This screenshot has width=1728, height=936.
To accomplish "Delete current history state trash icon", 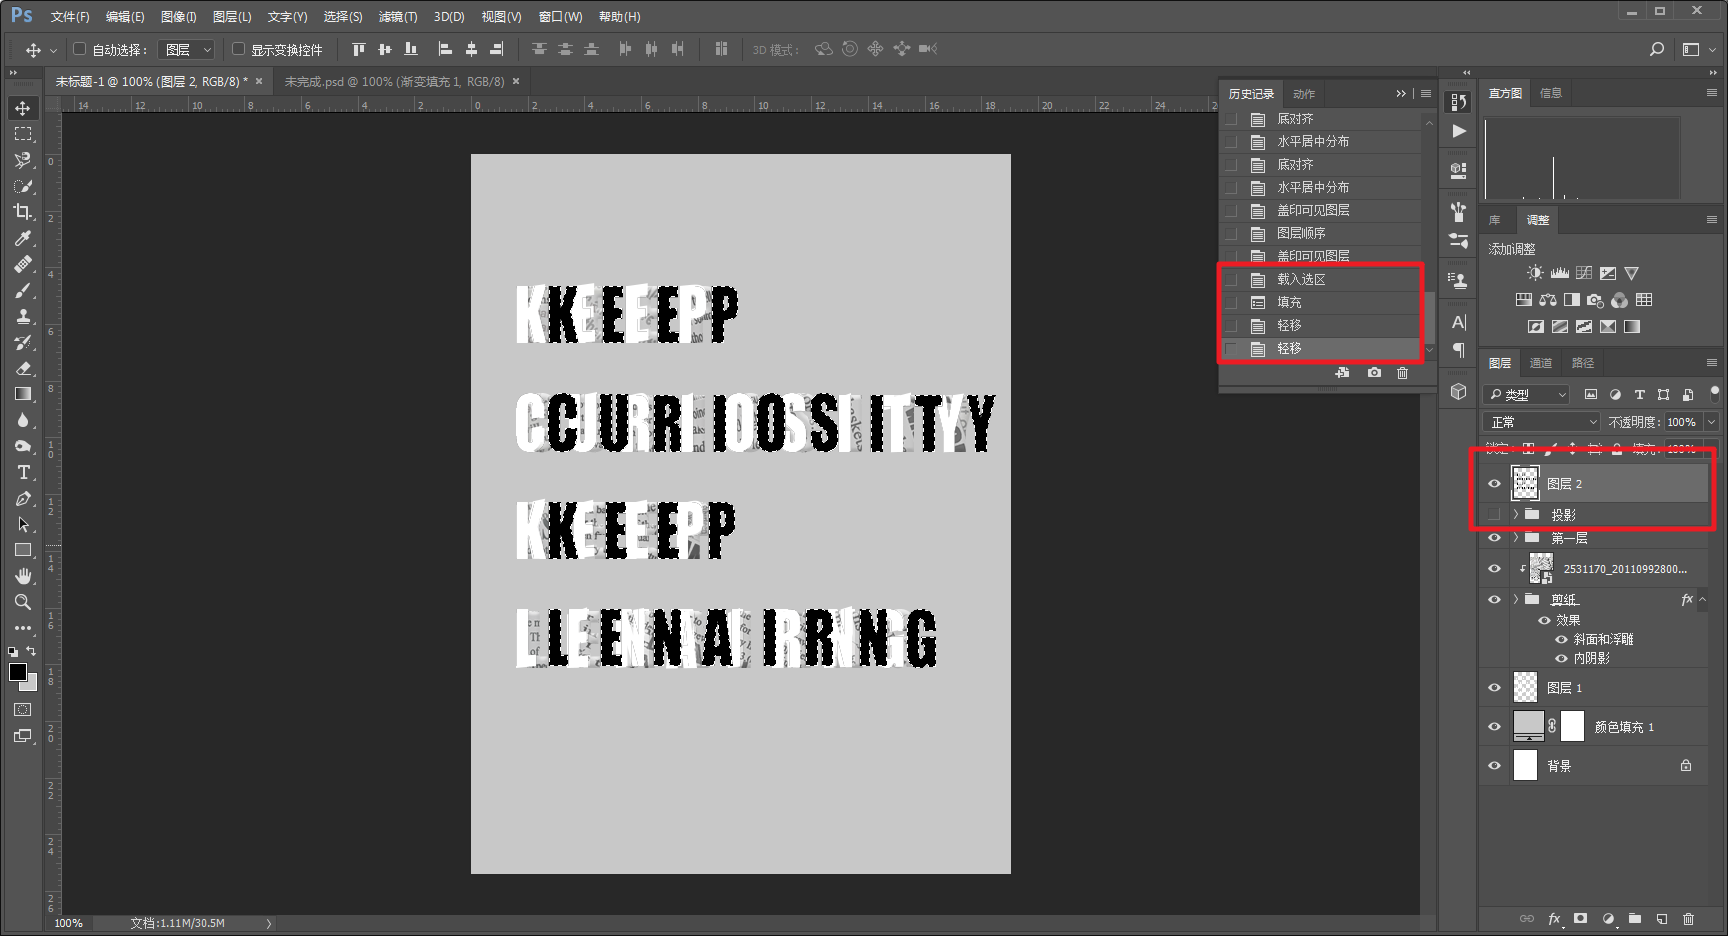I will coord(1403,372).
